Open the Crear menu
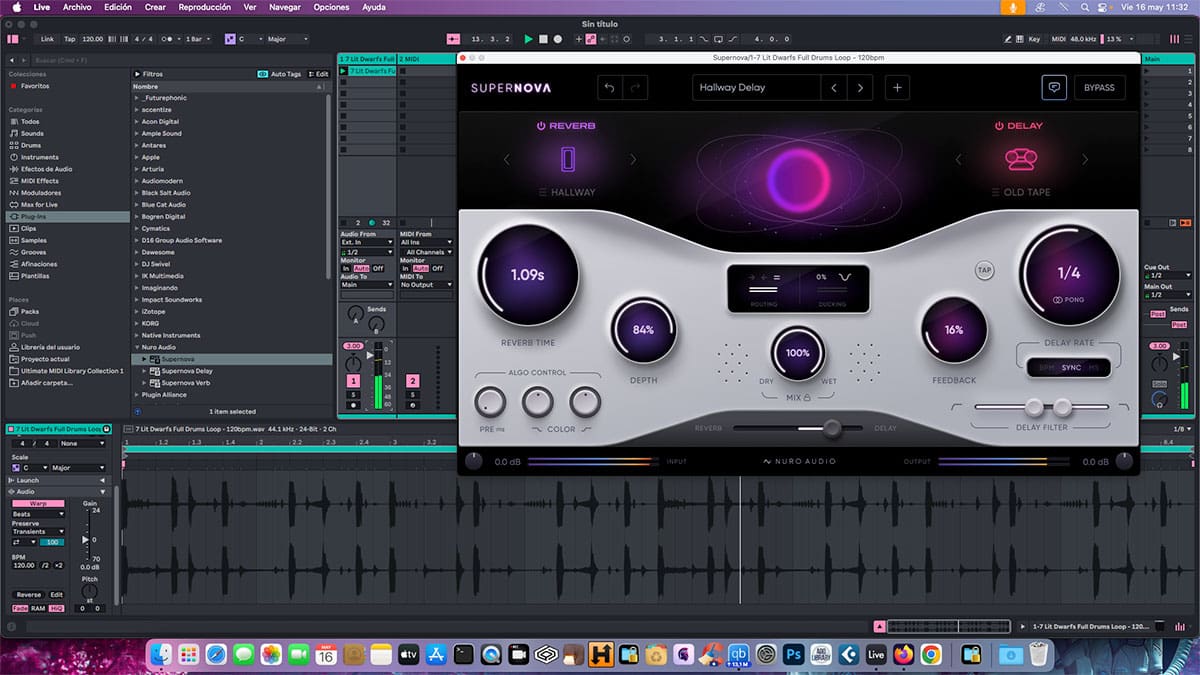 click(155, 7)
